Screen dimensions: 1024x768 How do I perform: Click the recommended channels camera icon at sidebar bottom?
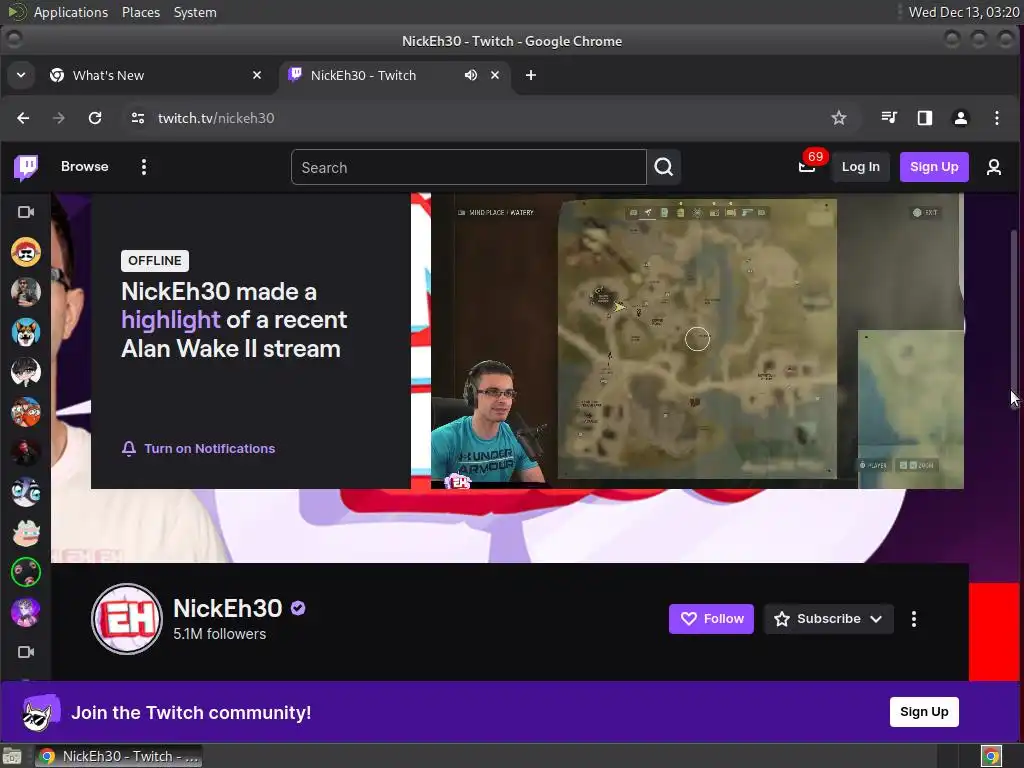[26, 652]
